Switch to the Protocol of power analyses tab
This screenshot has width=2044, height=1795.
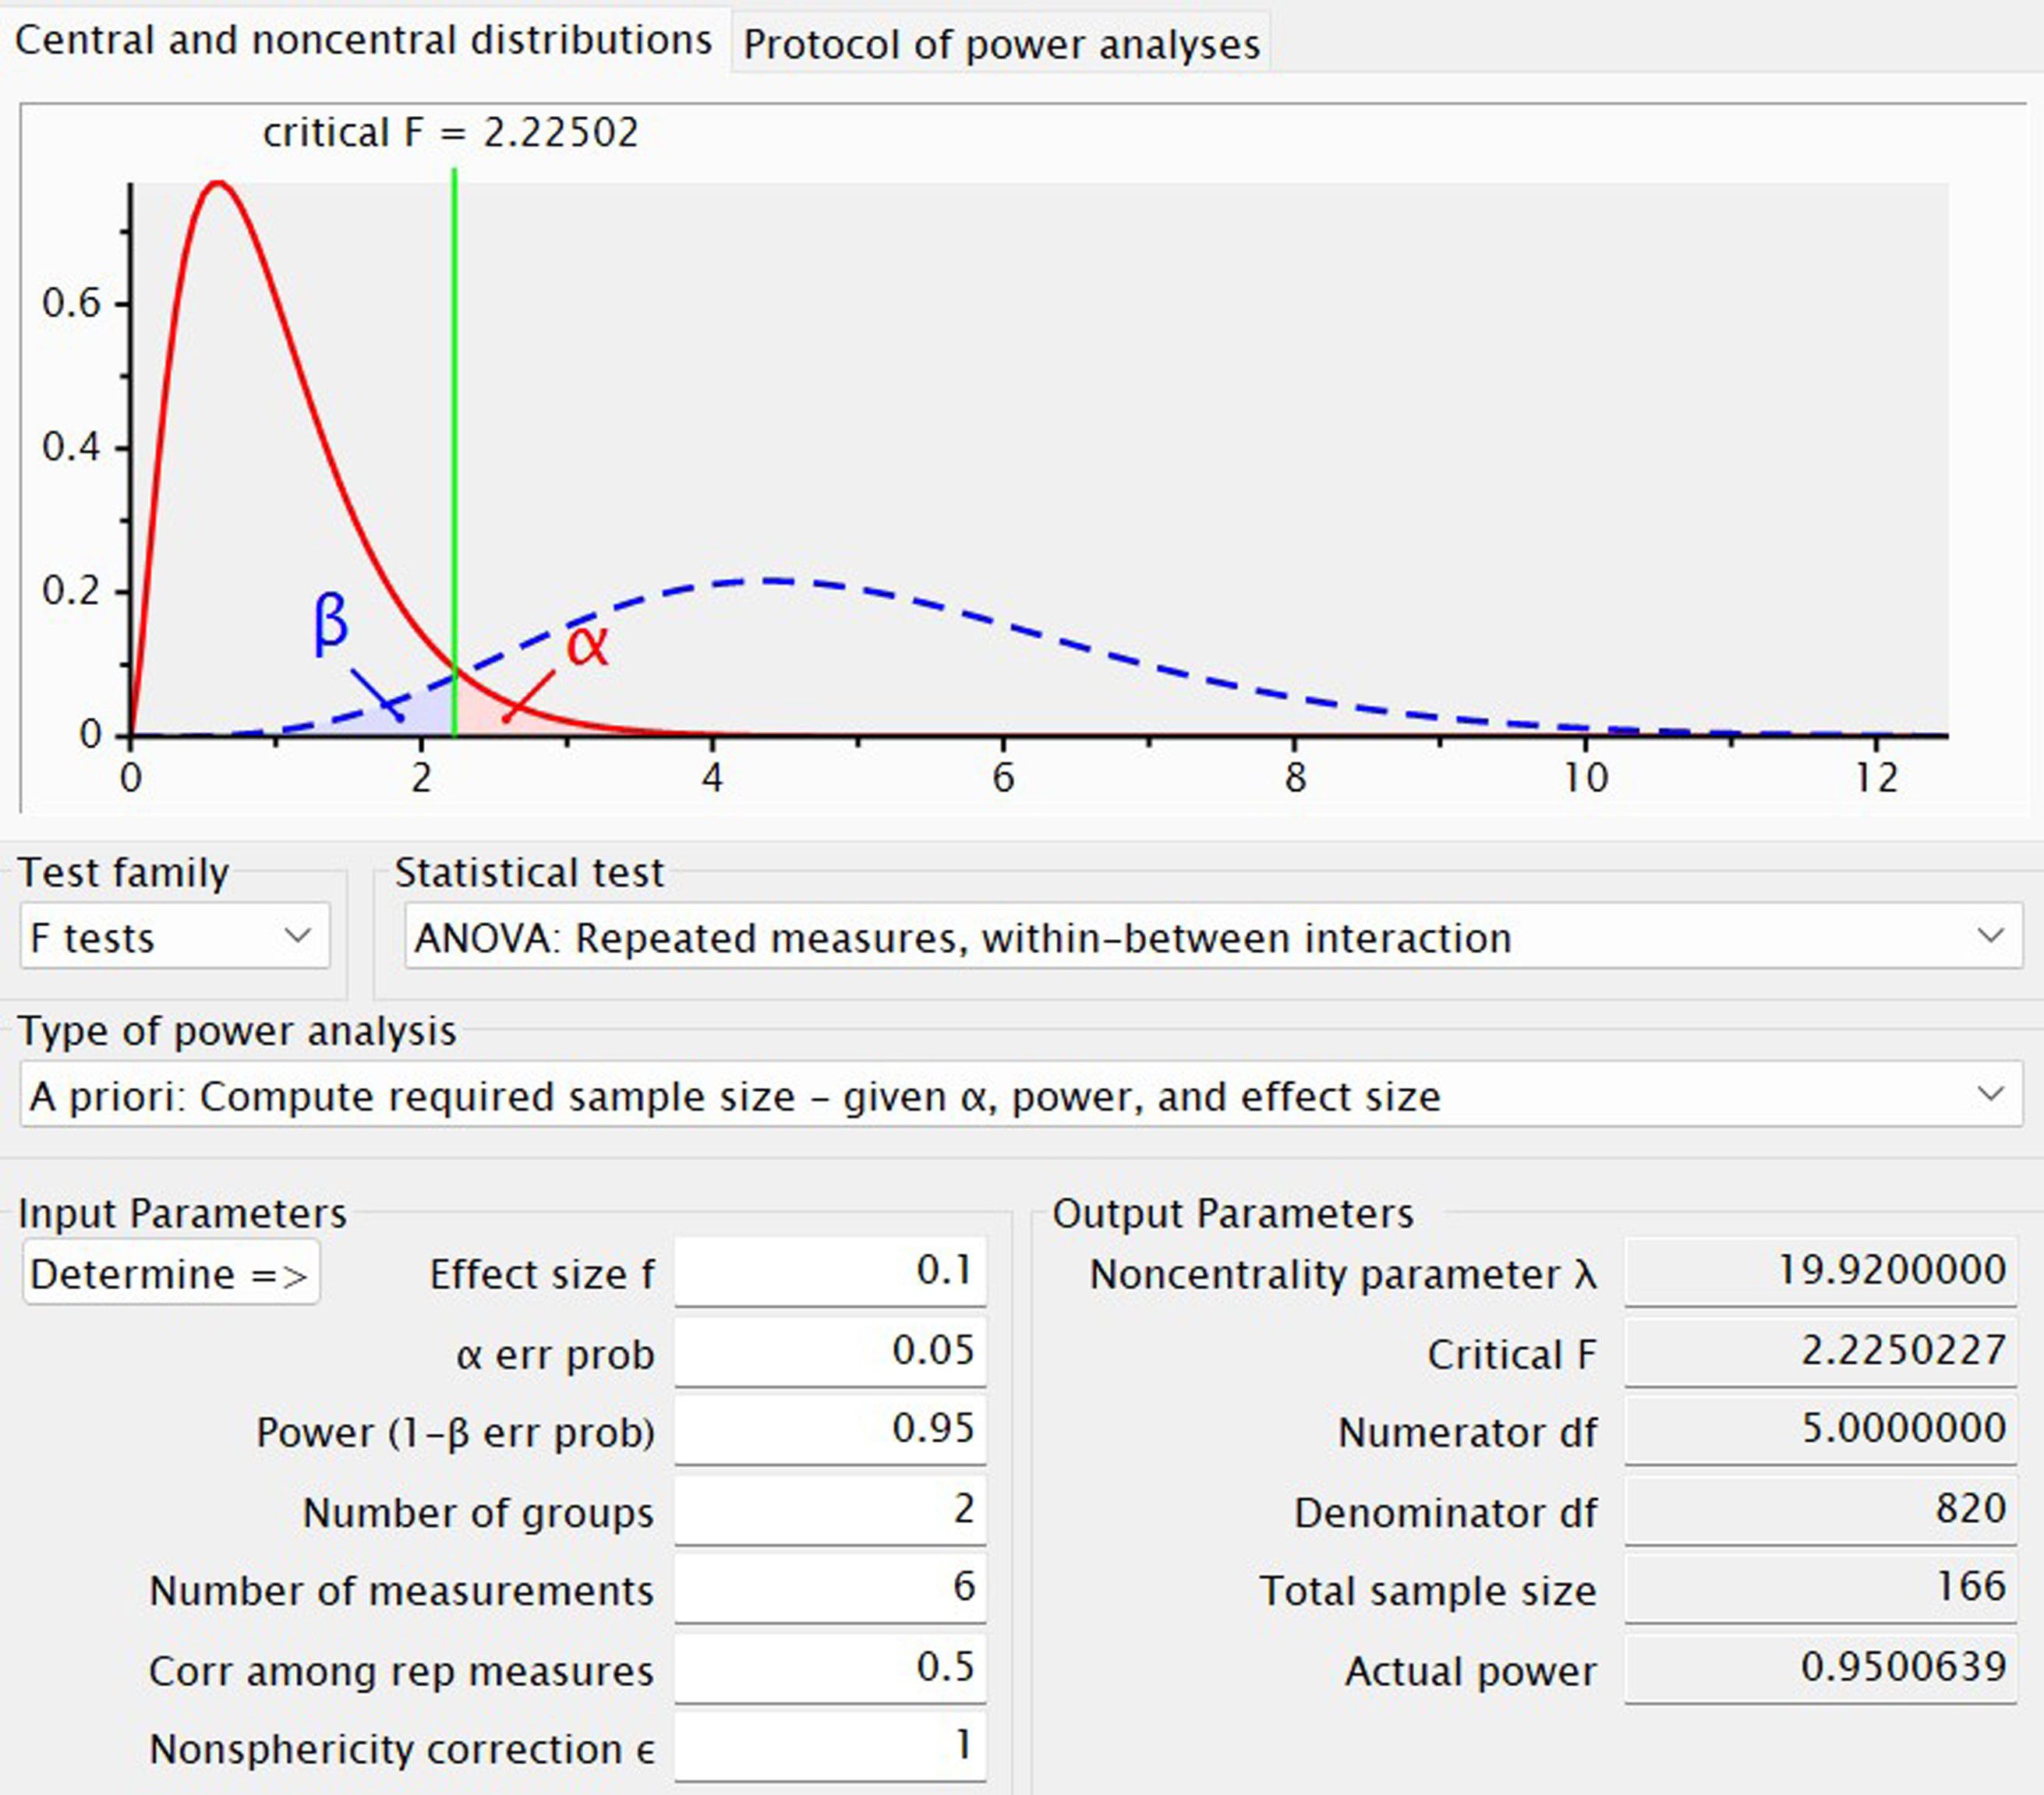[1000, 42]
